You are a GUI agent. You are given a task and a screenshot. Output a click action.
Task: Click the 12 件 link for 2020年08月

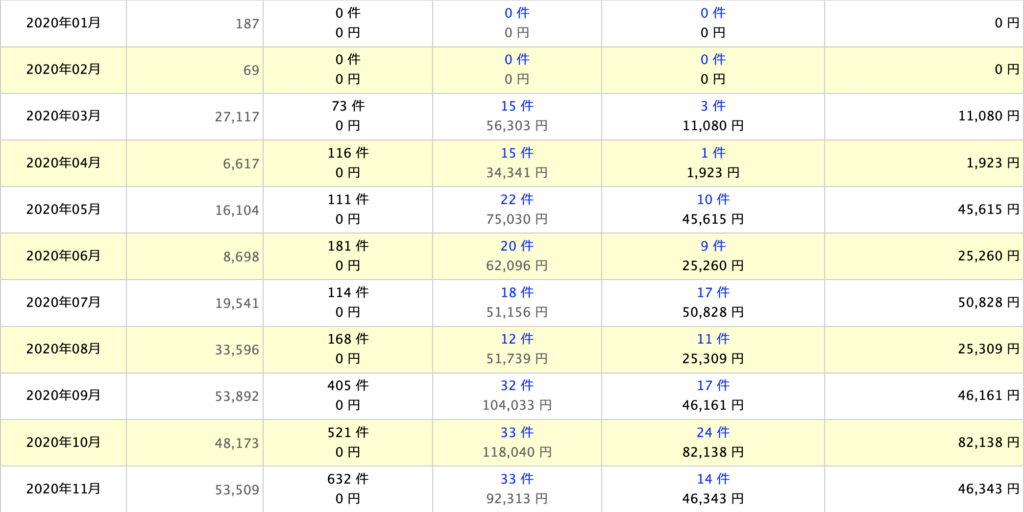(516, 339)
